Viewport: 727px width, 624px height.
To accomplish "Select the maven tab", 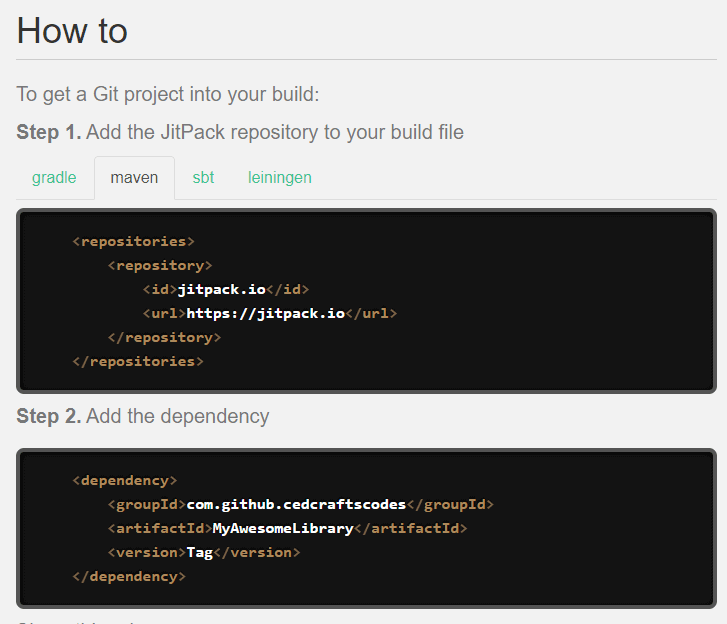I will [x=134, y=178].
